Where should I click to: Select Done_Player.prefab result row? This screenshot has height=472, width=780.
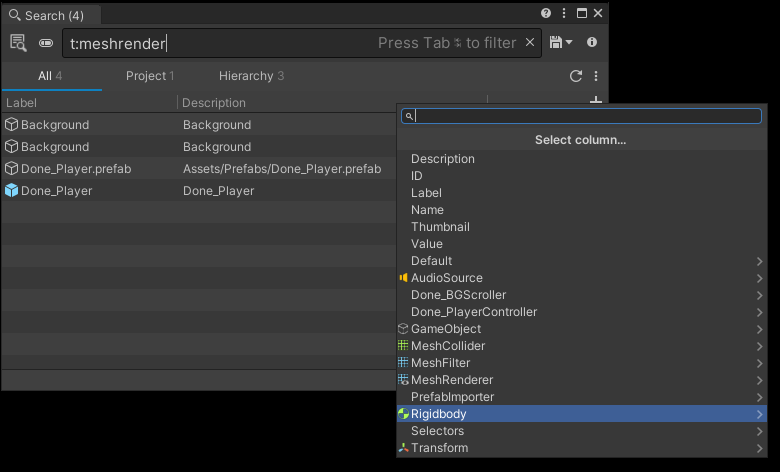pyautogui.click(x=76, y=169)
